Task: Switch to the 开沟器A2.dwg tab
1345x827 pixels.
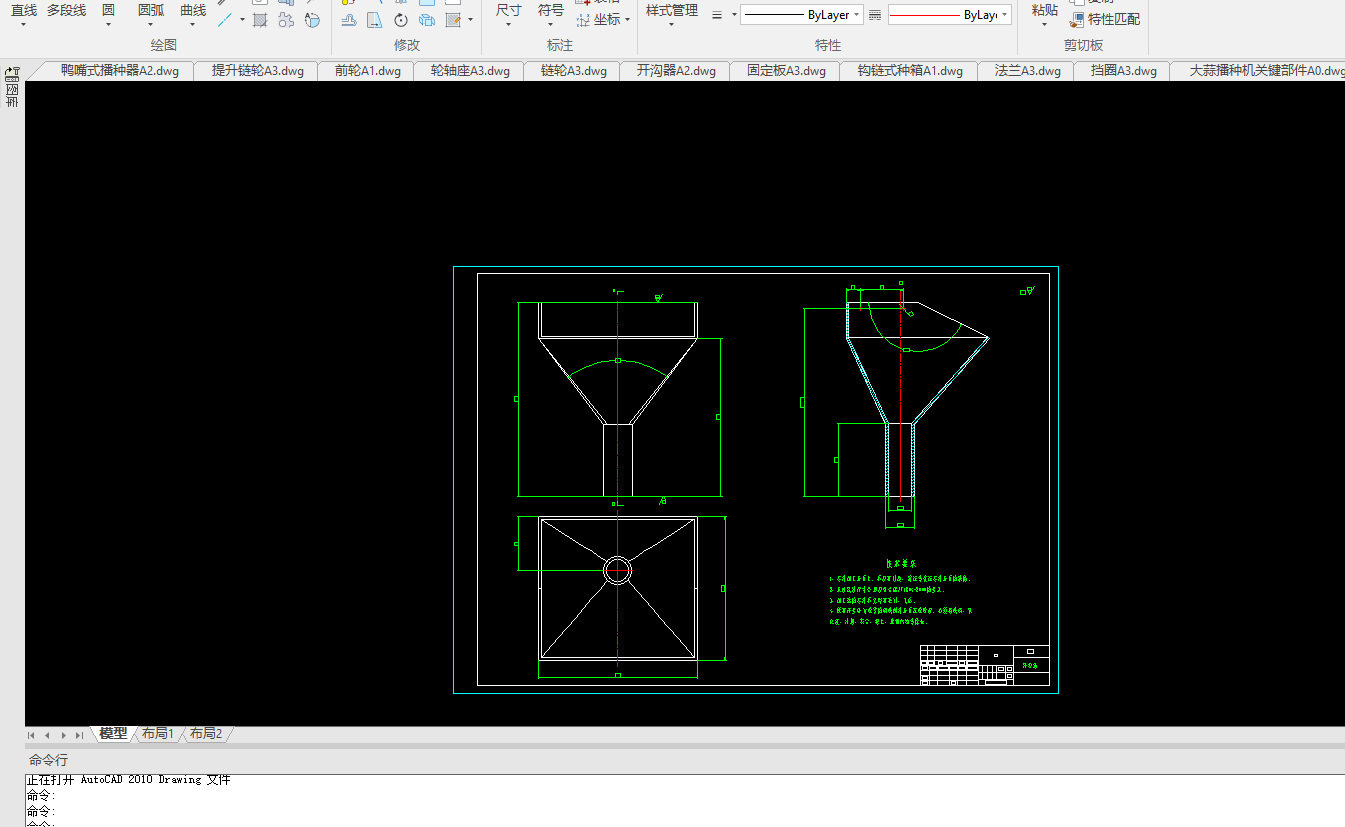Action: 676,71
